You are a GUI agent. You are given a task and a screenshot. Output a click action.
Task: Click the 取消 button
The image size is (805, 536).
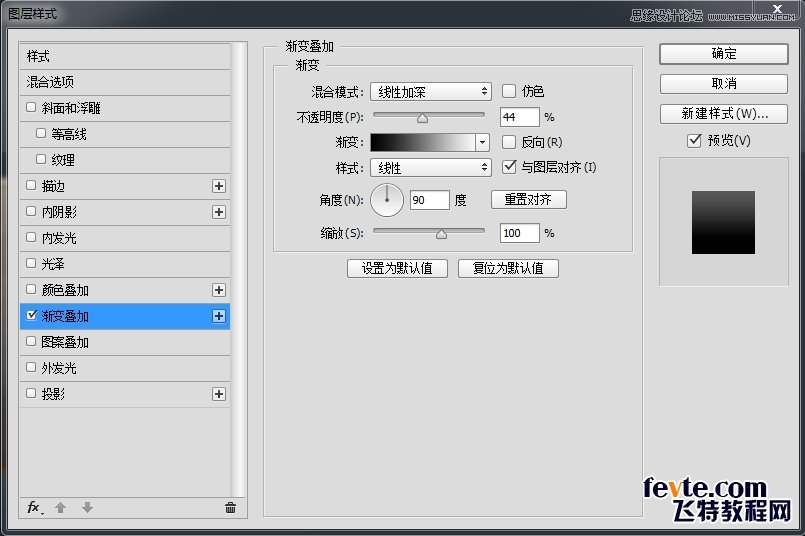click(723, 84)
